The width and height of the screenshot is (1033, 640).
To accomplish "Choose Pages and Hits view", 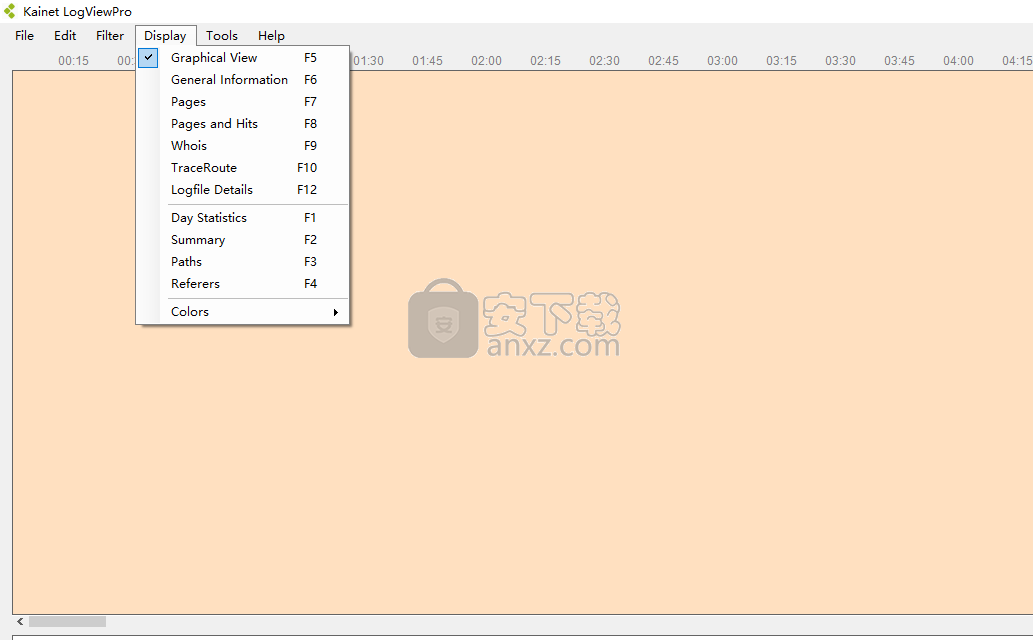I will click(242, 124).
